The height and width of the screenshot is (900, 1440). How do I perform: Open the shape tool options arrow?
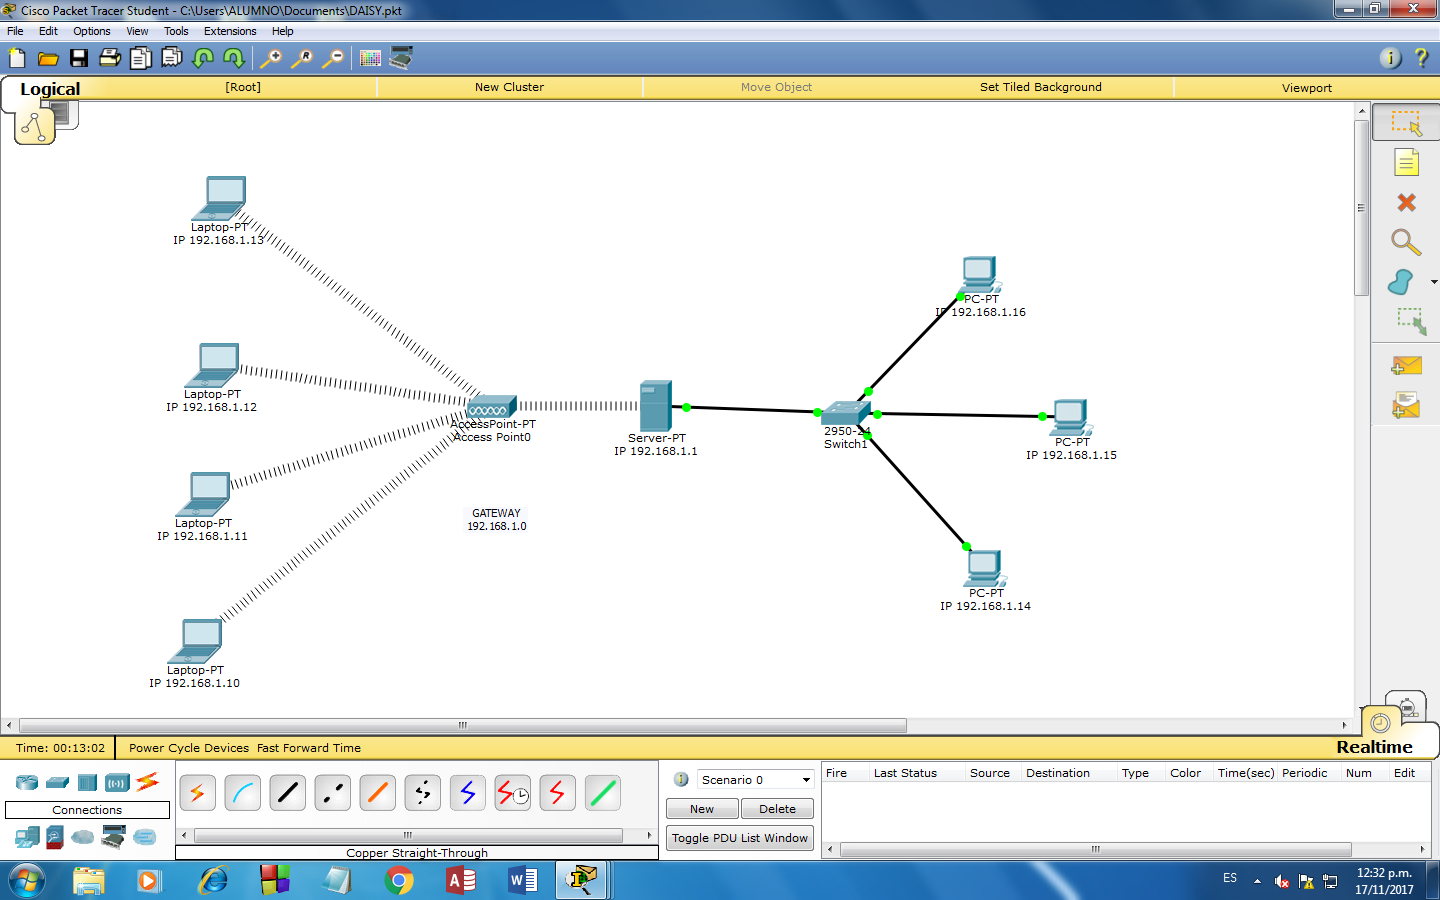coord(1434,281)
